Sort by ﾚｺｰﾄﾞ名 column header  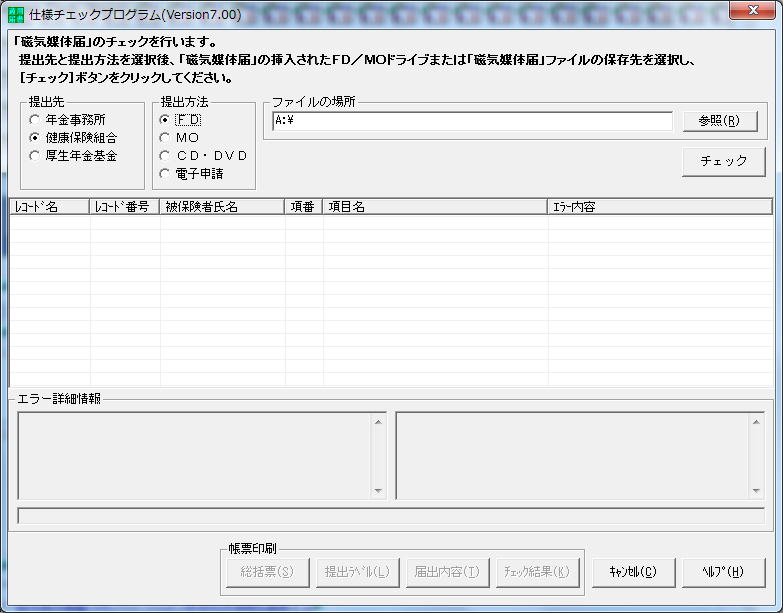click(49, 207)
